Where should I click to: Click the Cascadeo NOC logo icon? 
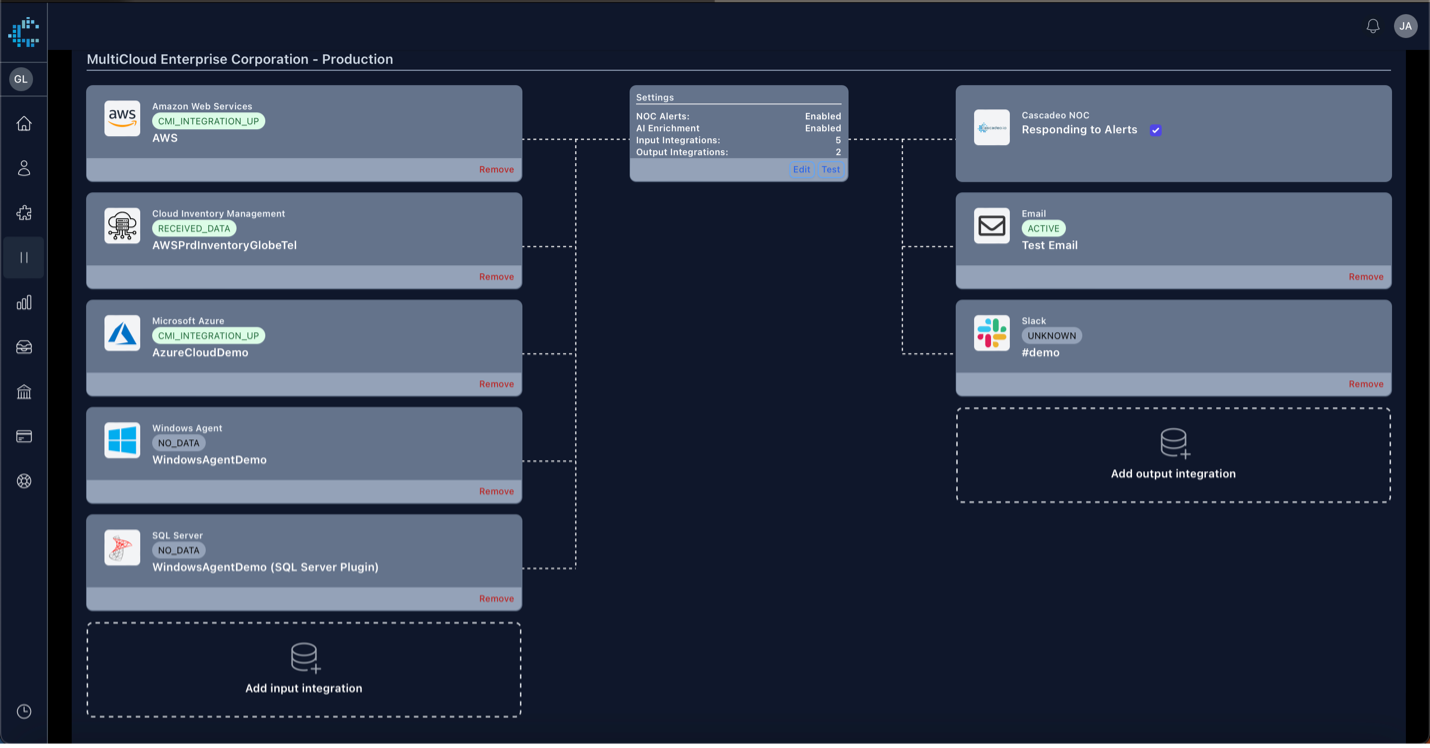pyautogui.click(x=992, y=127)
